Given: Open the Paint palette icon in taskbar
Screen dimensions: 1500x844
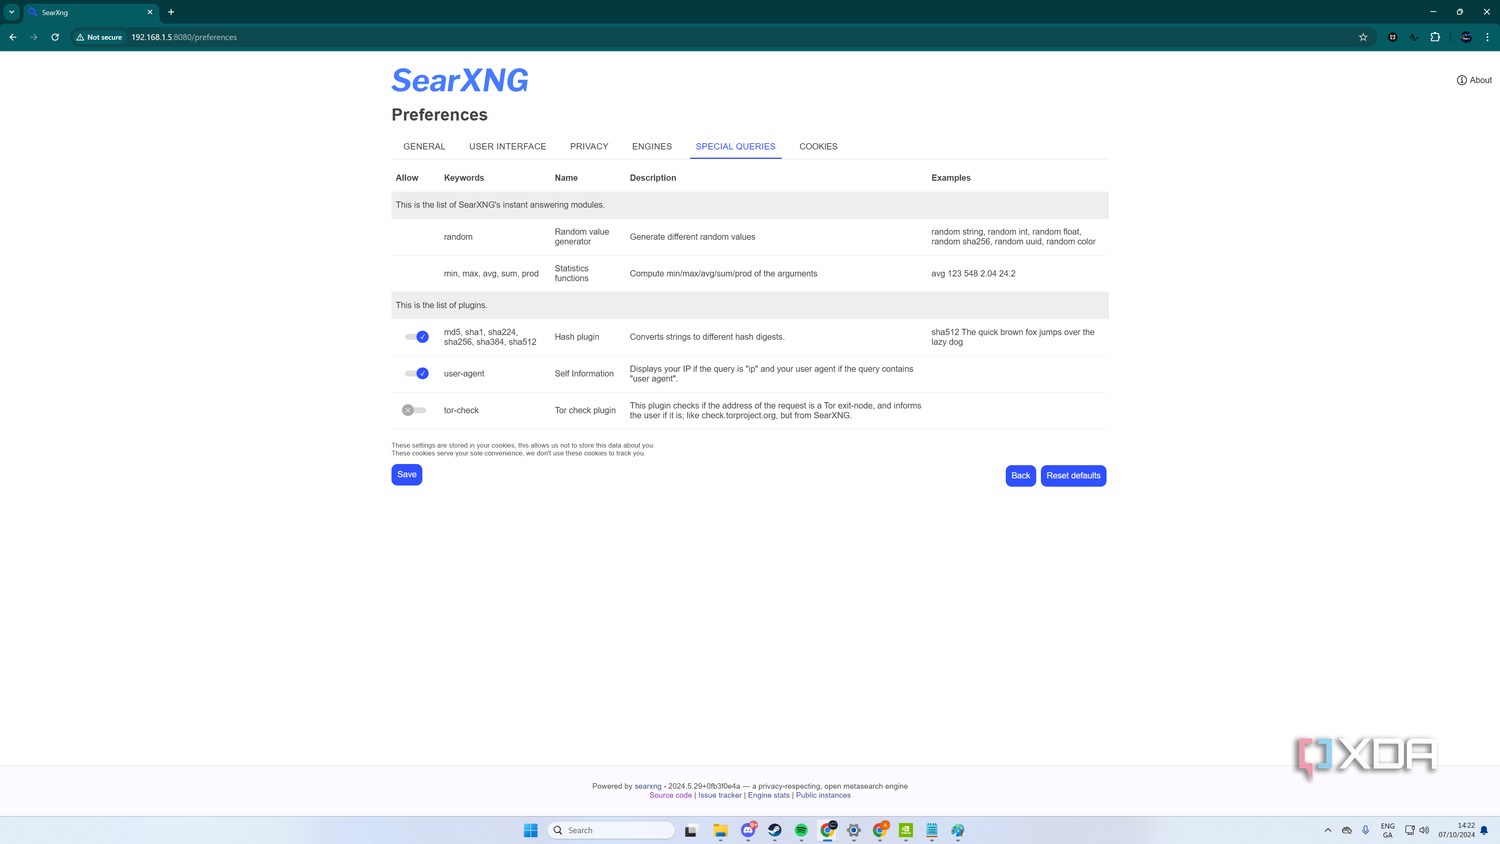Looking at the screenshot, I should click(x=958, y=830).
